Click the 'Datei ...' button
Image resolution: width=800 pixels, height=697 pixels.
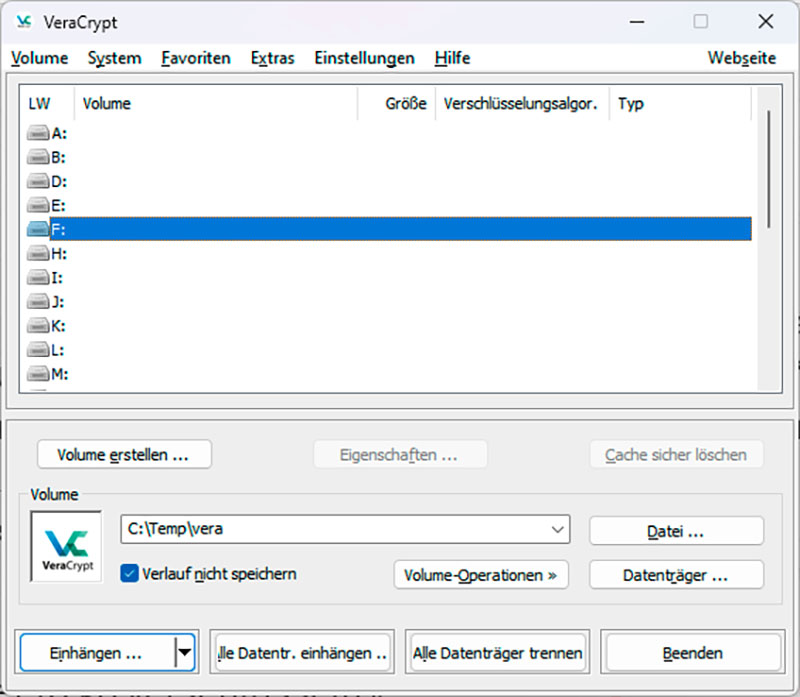(676, 531)
